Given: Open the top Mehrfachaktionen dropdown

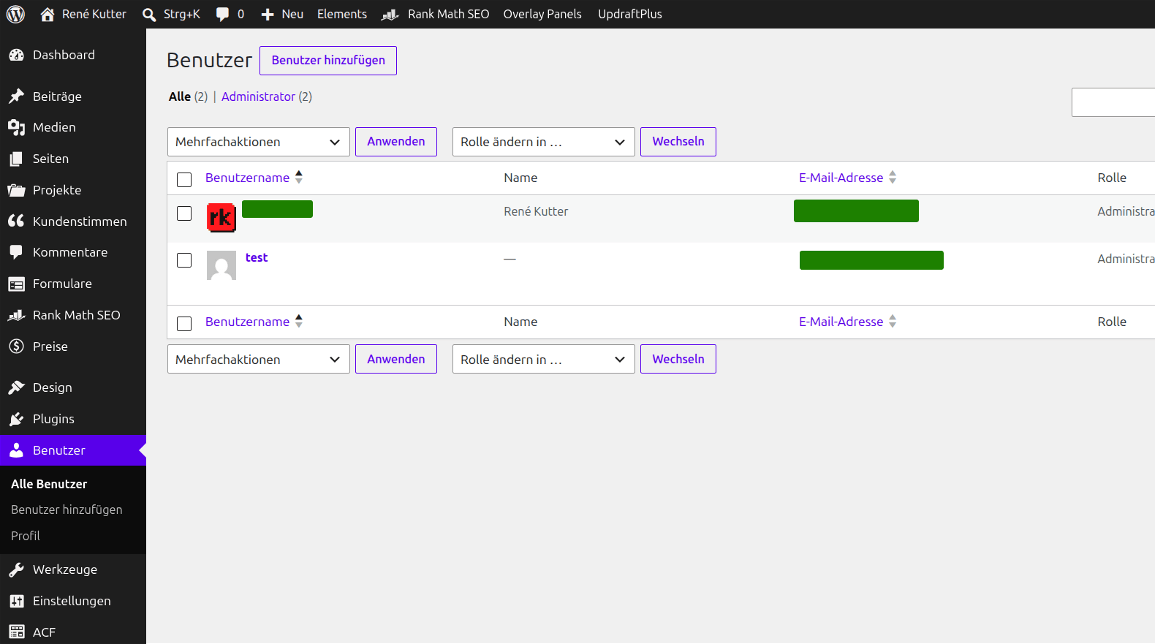Looking at the screenshot, I should pos(258,142).
